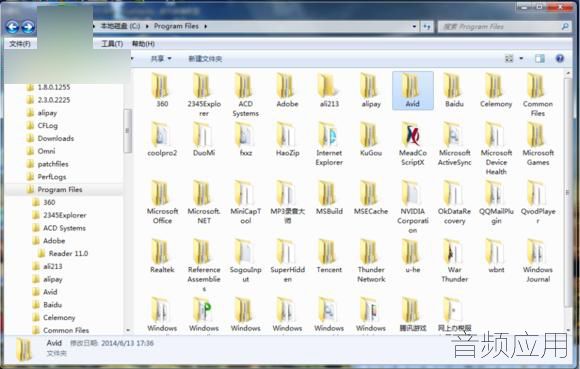Select Downloads in the navigation tree
The image size is (580, 369).
(x=55, y=138)
